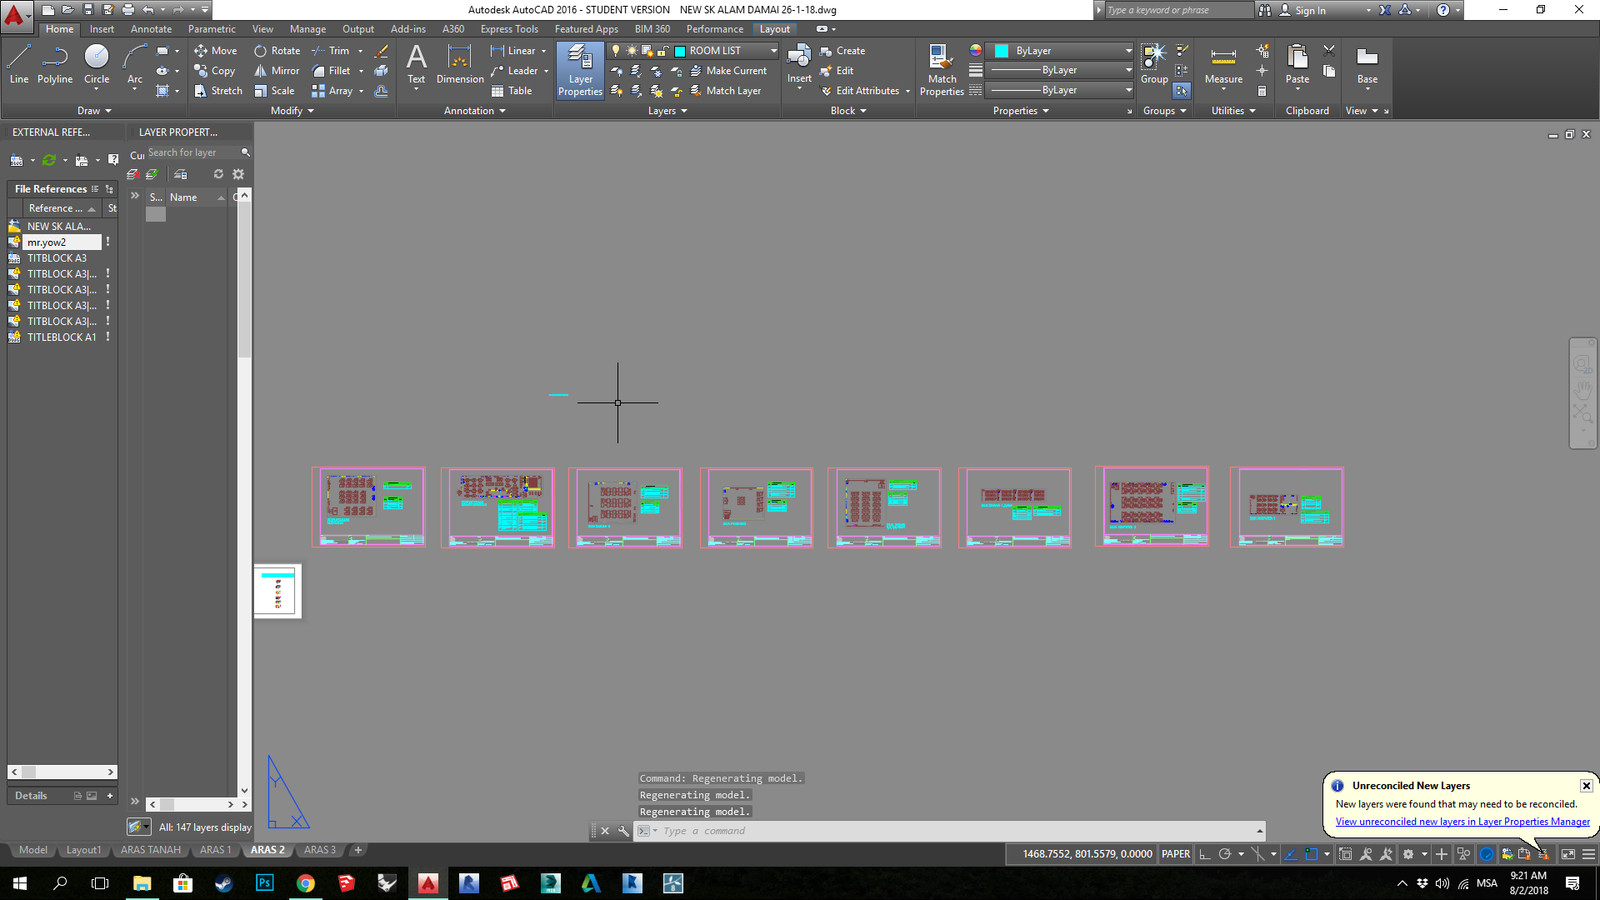Expand the Block panel
Screen dimensions: 1600x900
point(848,111)
